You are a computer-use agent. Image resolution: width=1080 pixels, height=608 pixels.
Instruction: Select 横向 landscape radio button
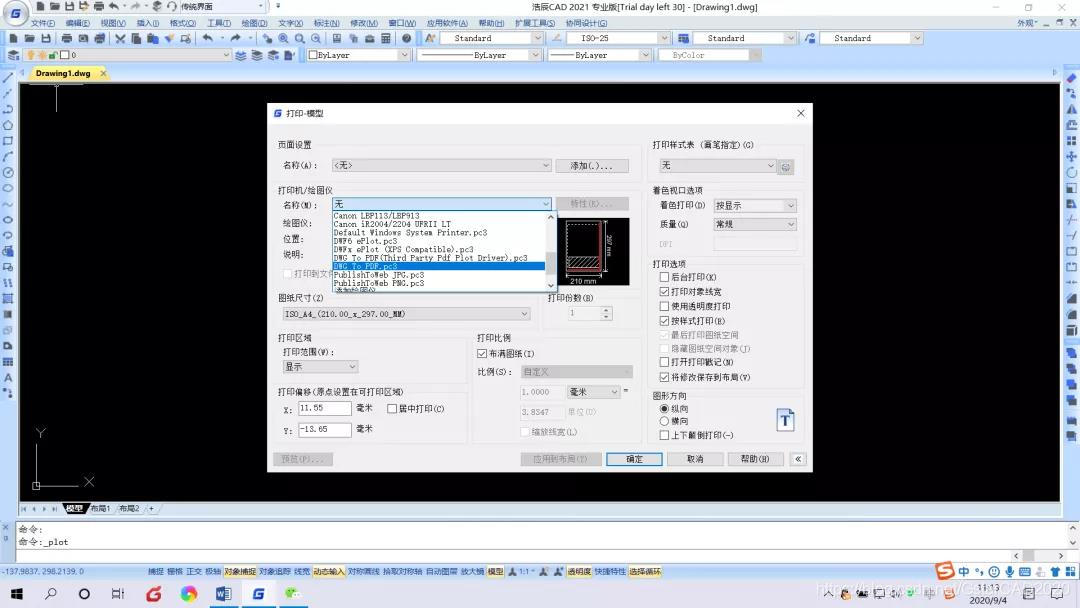point(664,421)
